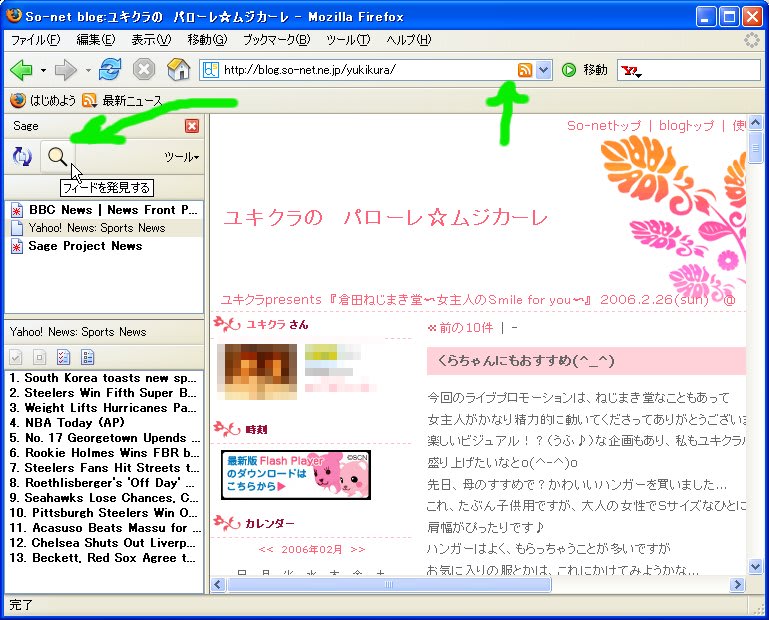Click the はじめよう Firefox bookmark icon

18,101
